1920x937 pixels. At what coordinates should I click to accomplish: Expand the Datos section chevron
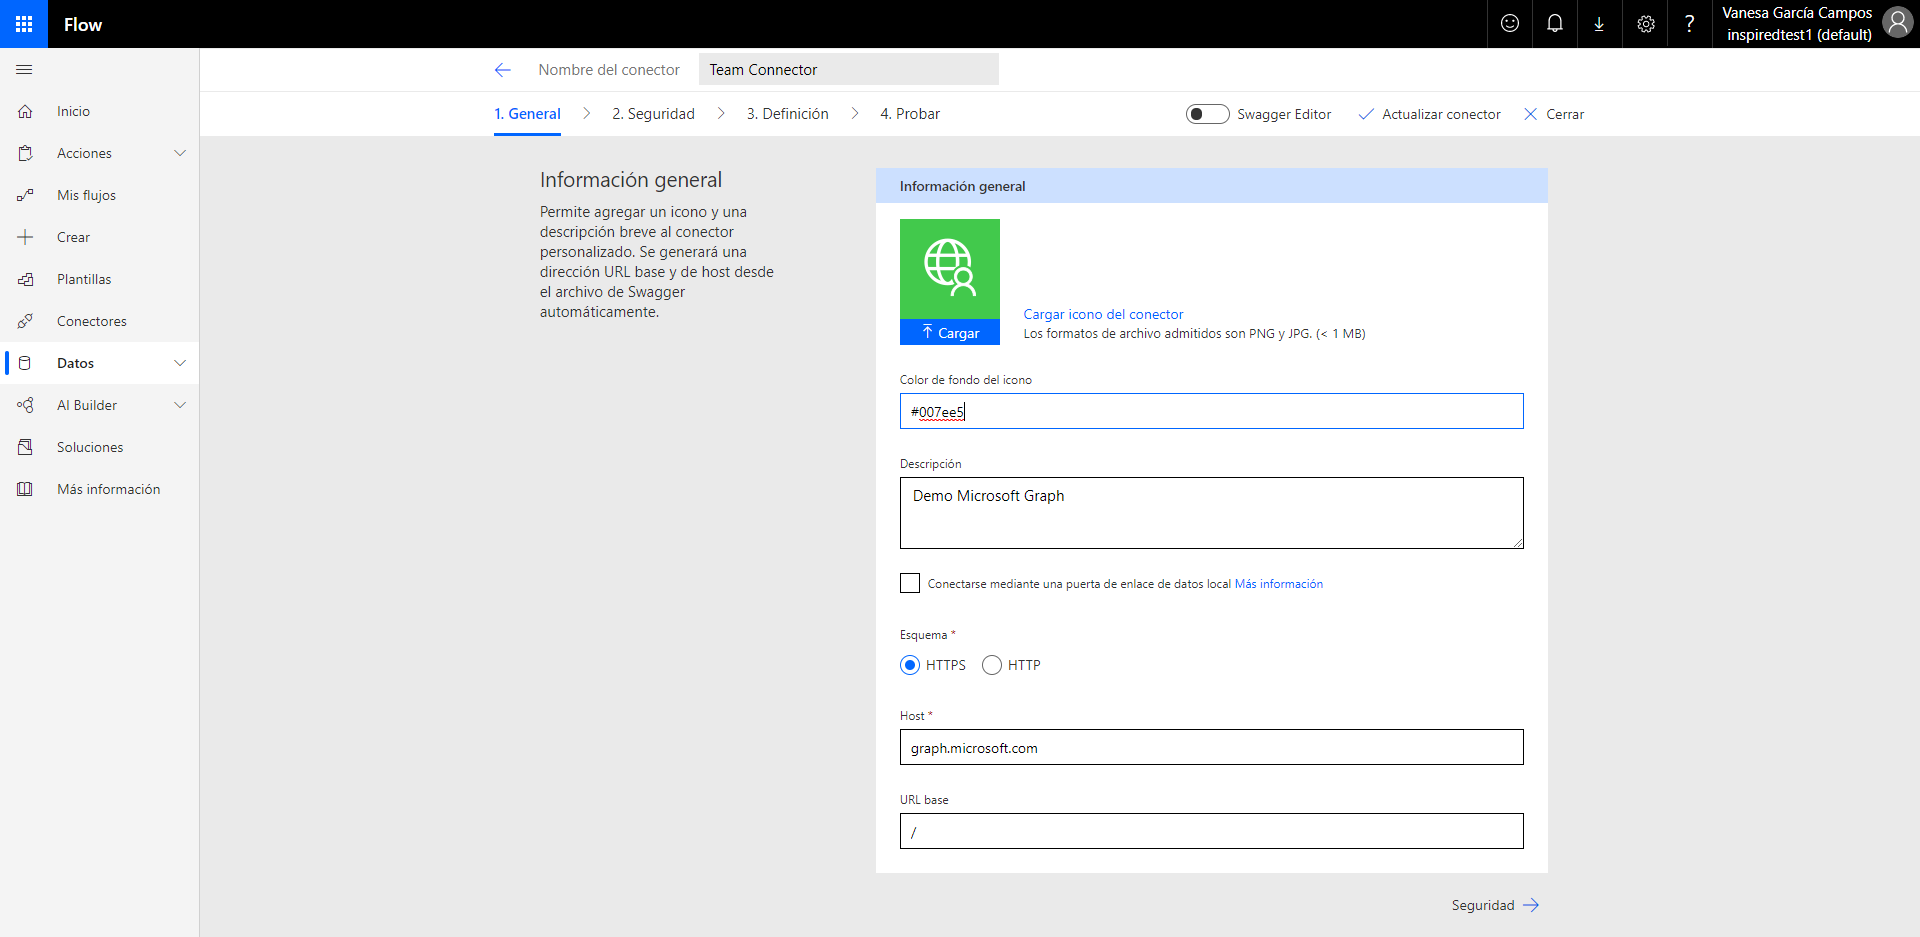click(180, 363)
